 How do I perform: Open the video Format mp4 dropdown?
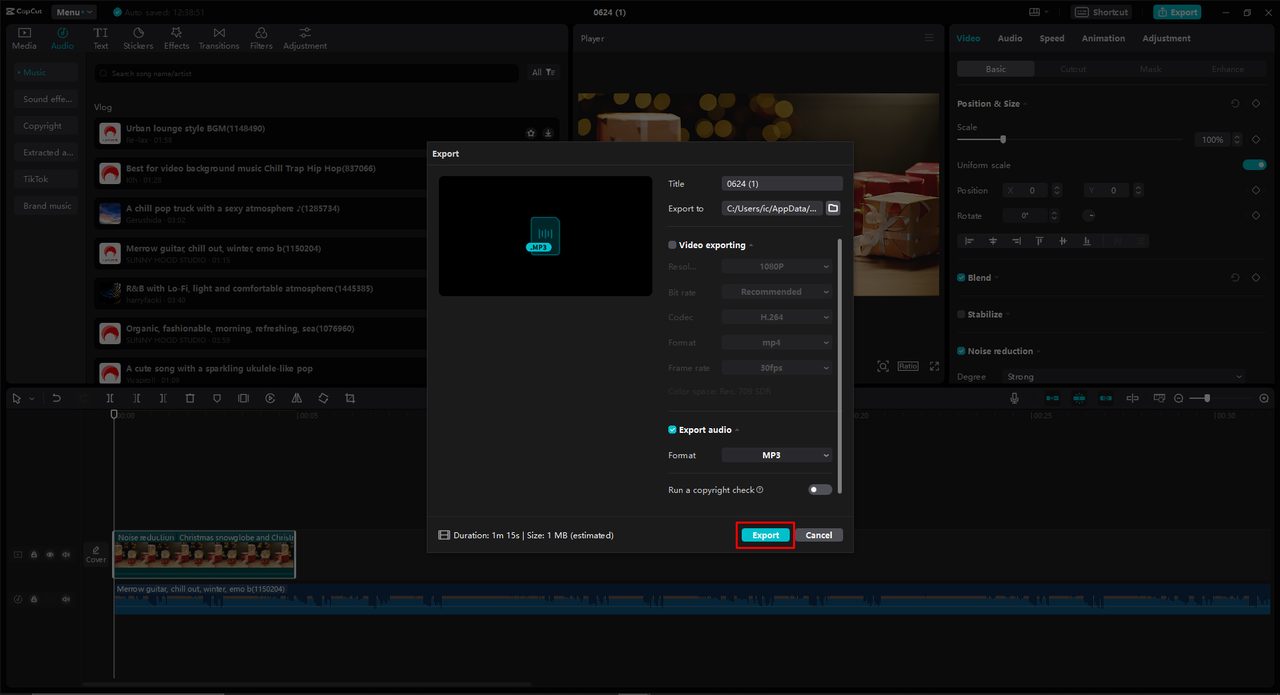click(777, 342)
